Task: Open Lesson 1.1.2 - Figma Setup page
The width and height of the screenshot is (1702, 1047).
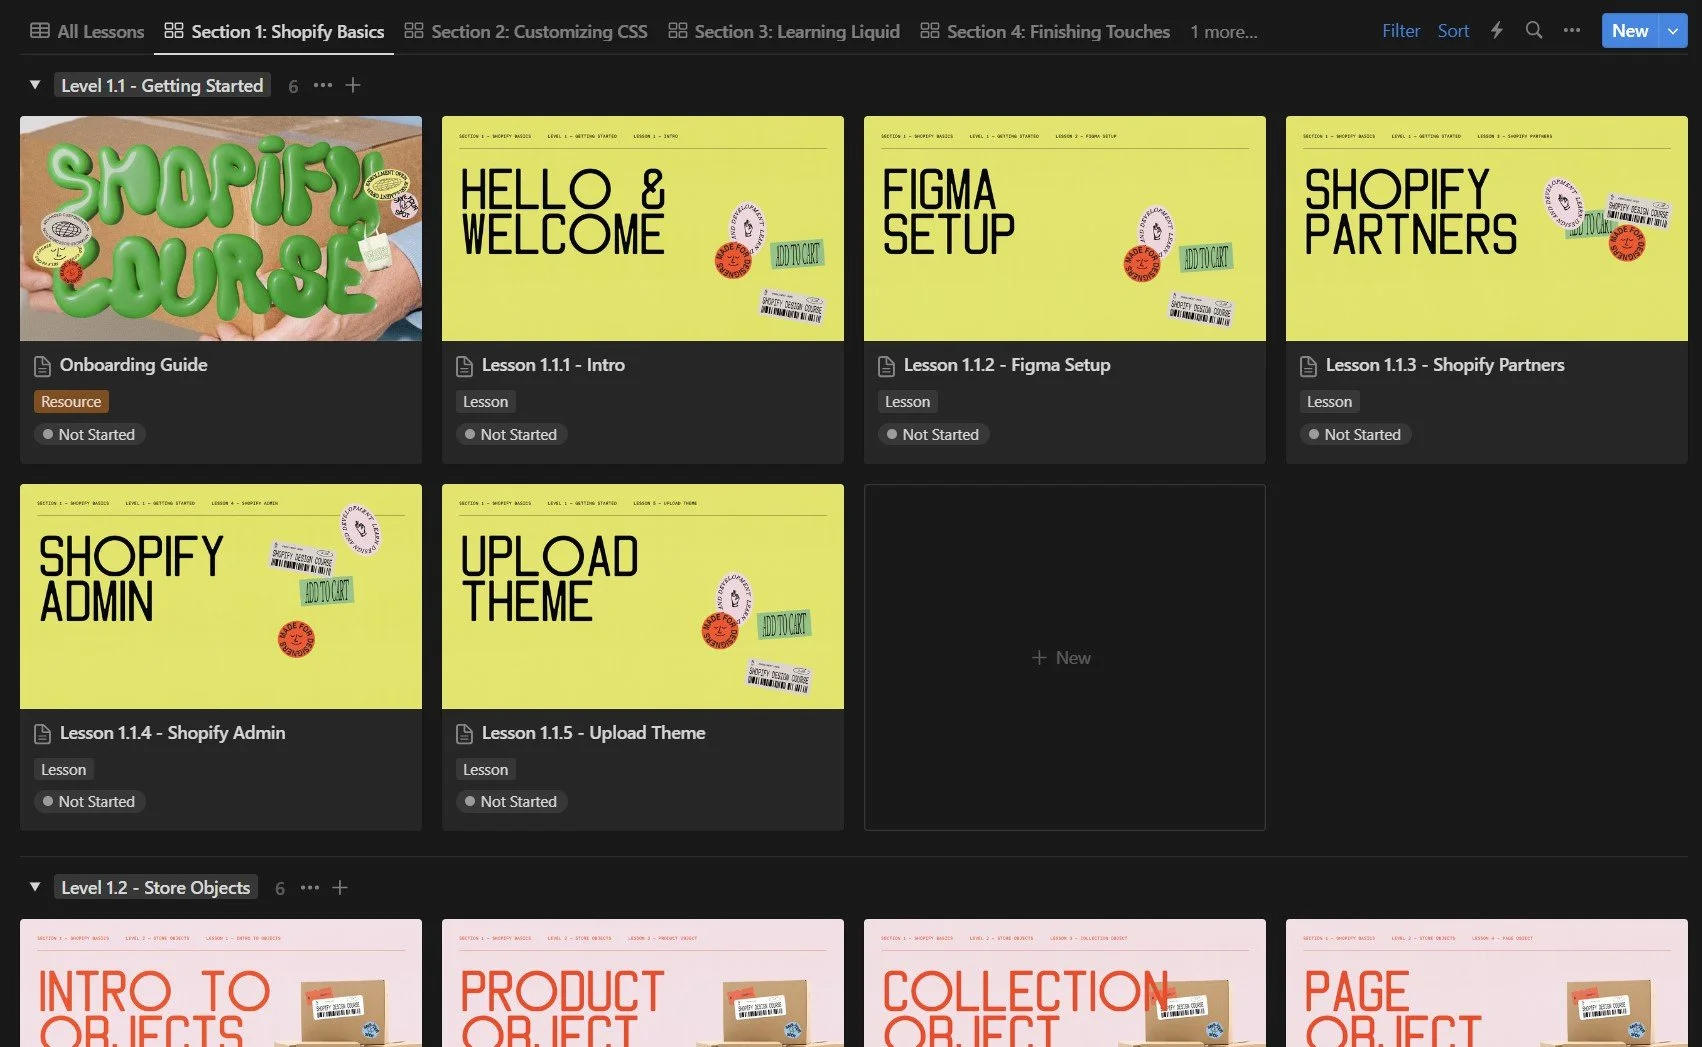Action: pyautogui.click(x=1007, y=365)
